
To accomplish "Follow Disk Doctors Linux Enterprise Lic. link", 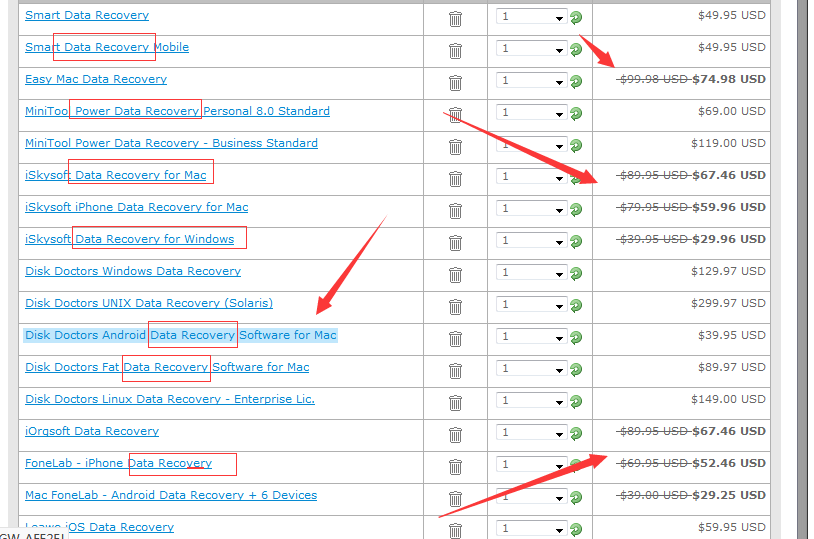I will tap(170, 399).
